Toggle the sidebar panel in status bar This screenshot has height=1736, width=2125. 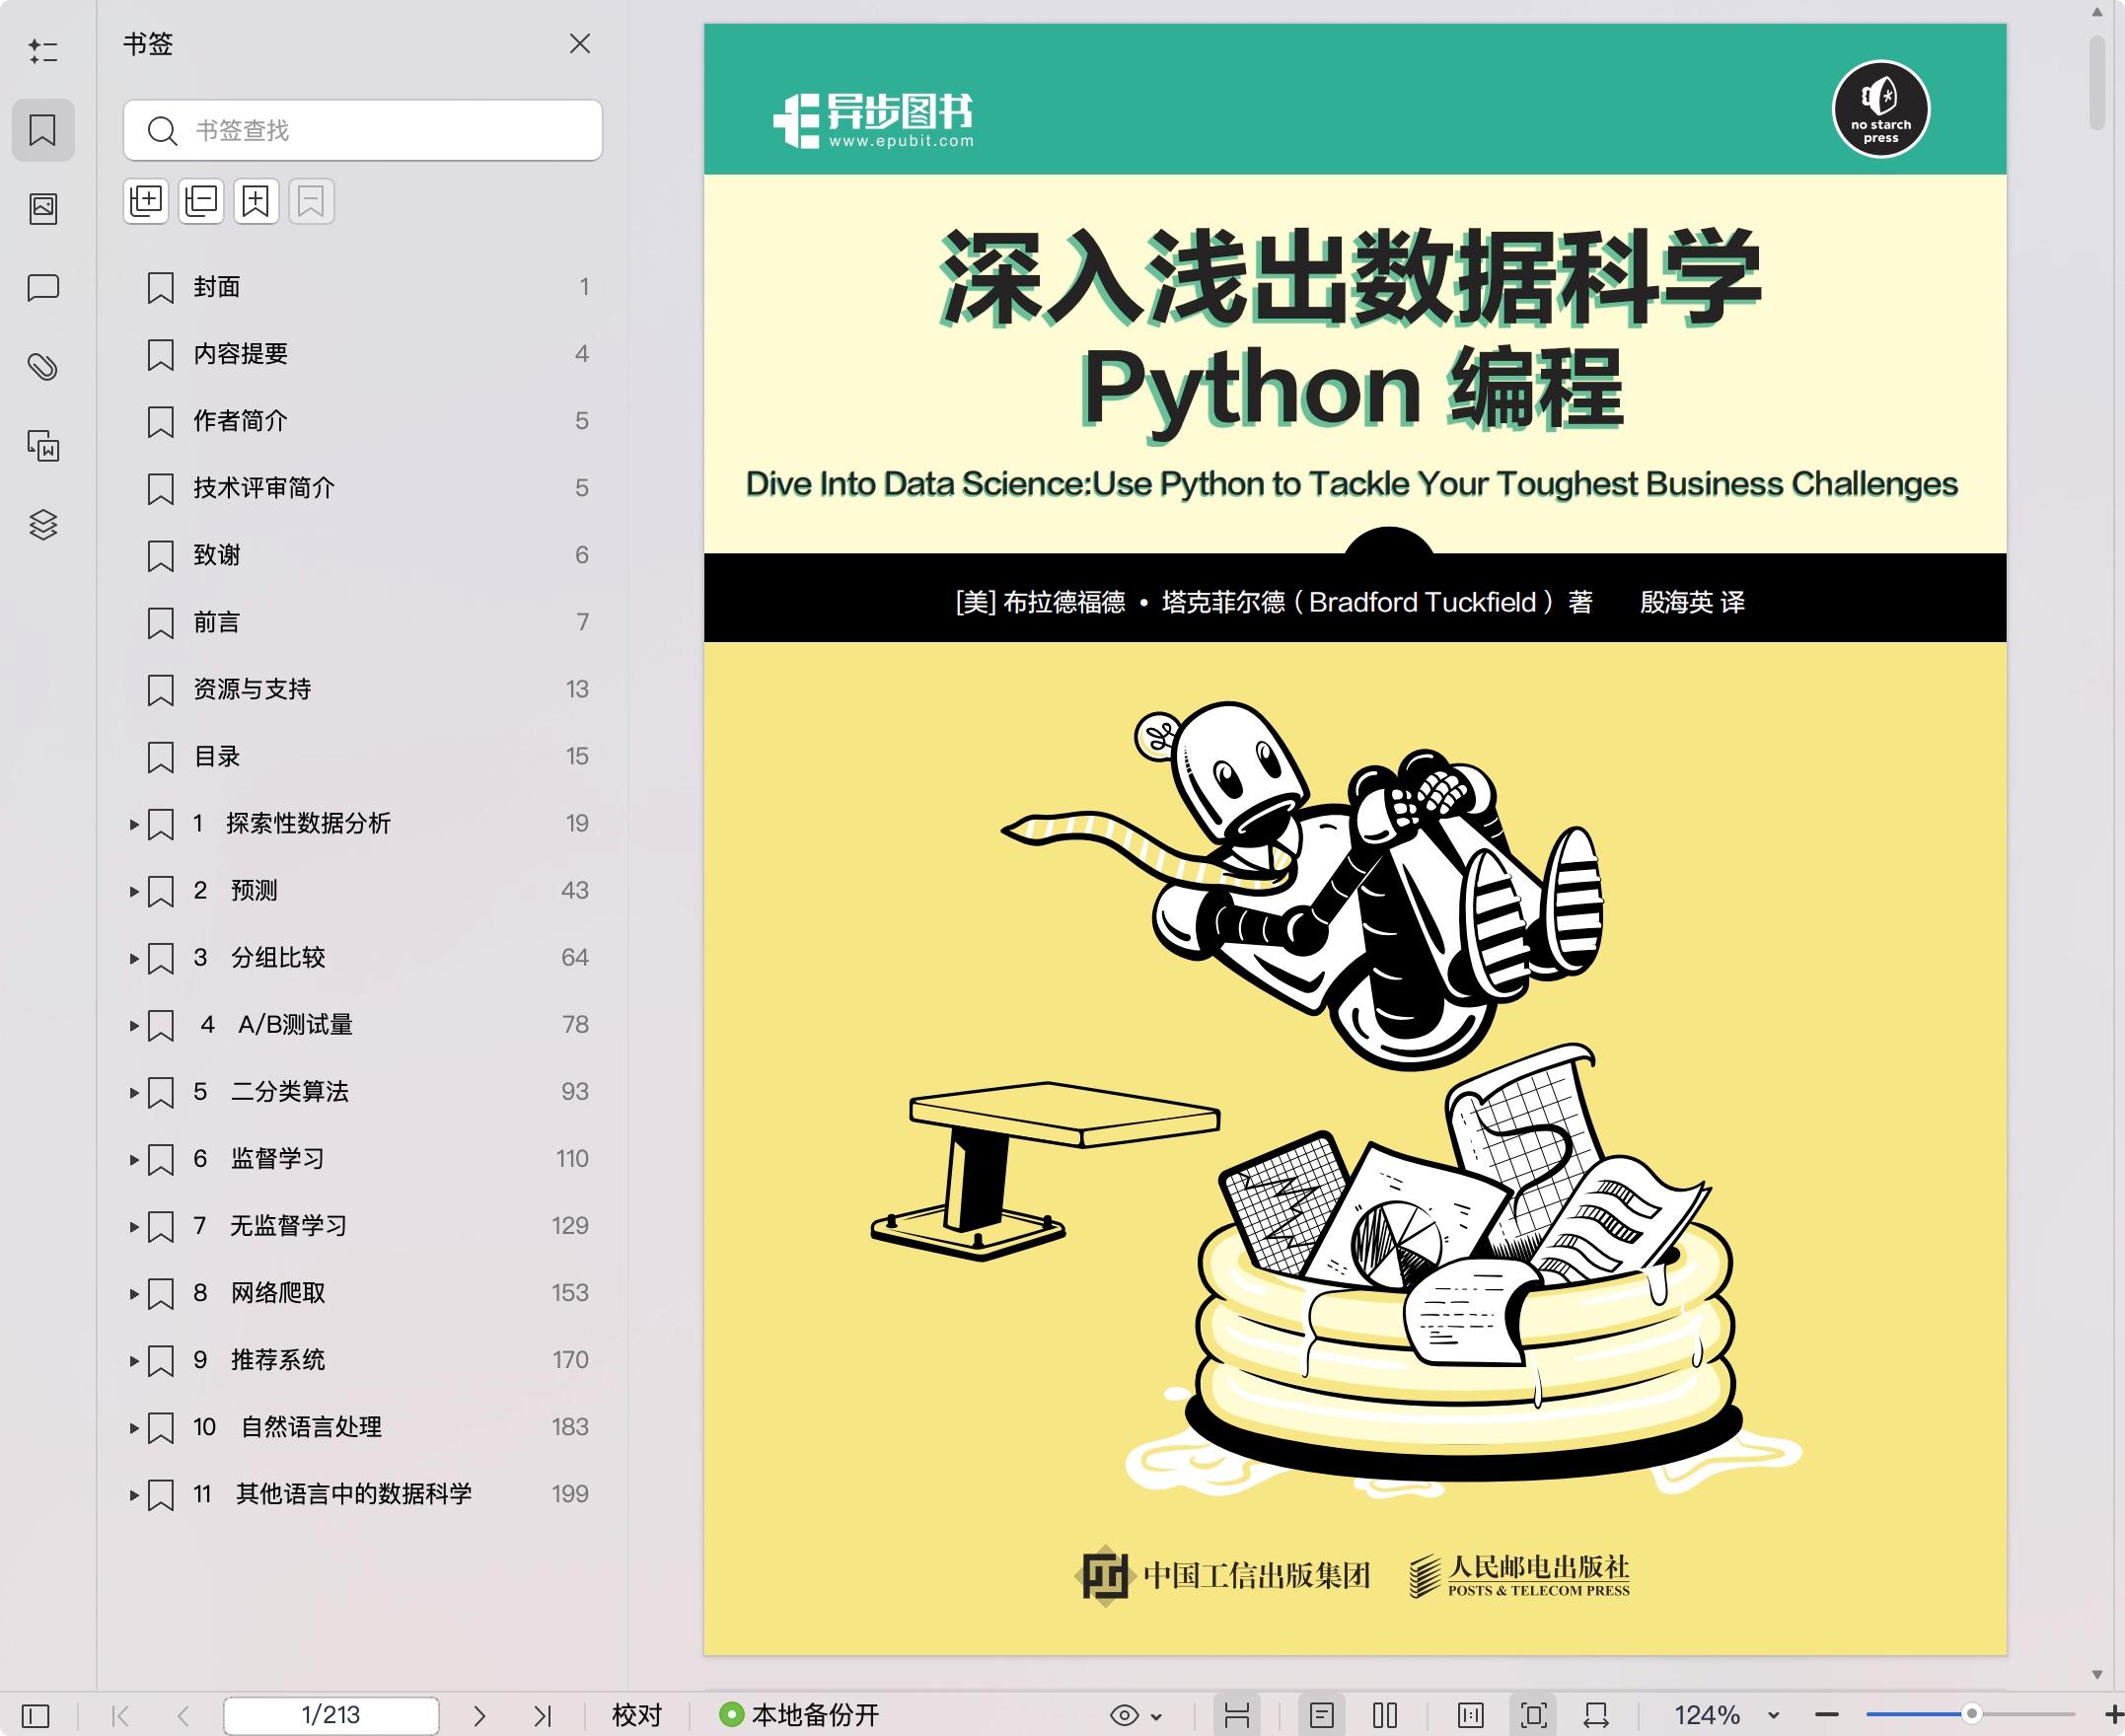(x=36, y=1716)
